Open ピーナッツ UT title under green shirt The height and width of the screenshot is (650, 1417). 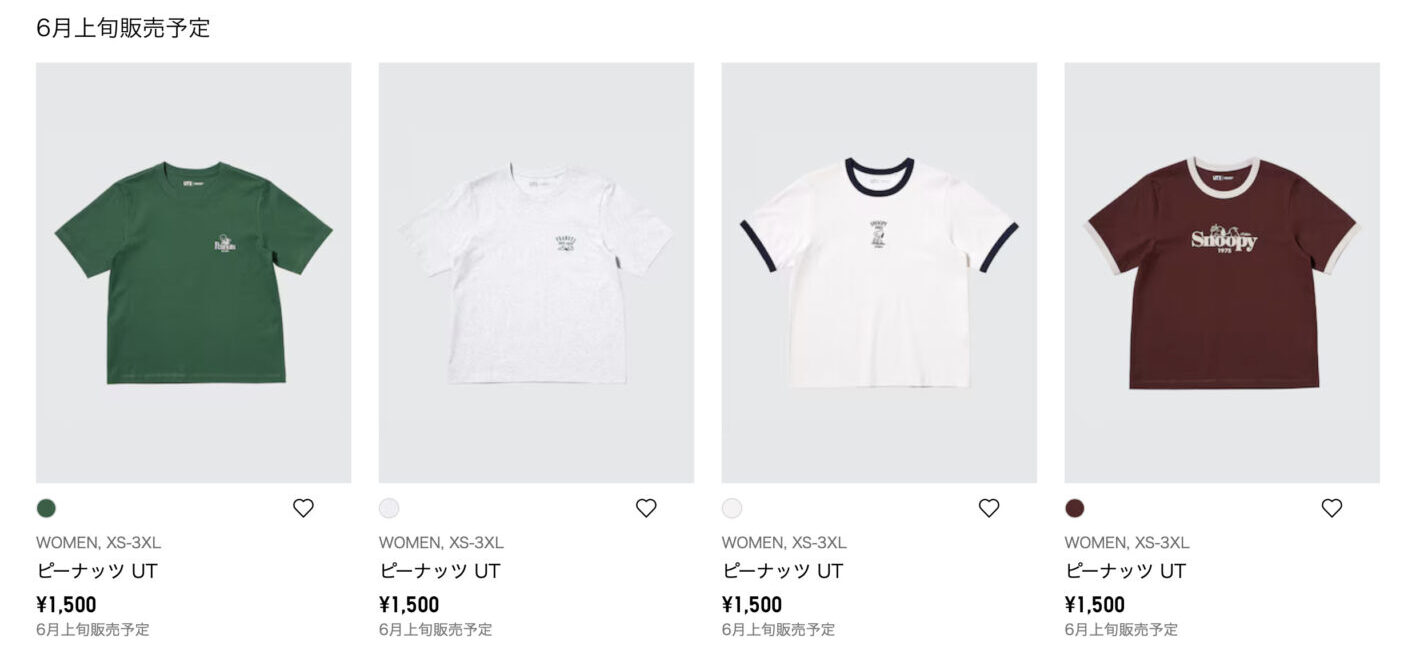[97, 571]
